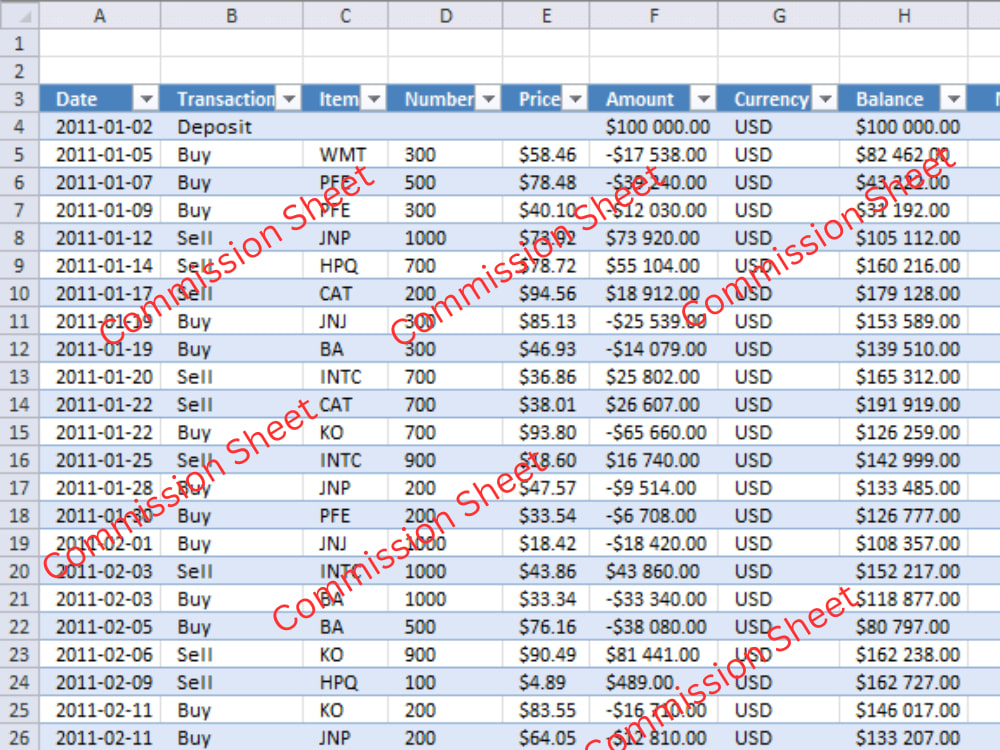Viewport: 1000px width, 750px height.
Task: Select the date cell 2011-02-05
Action: pos(99,627)
